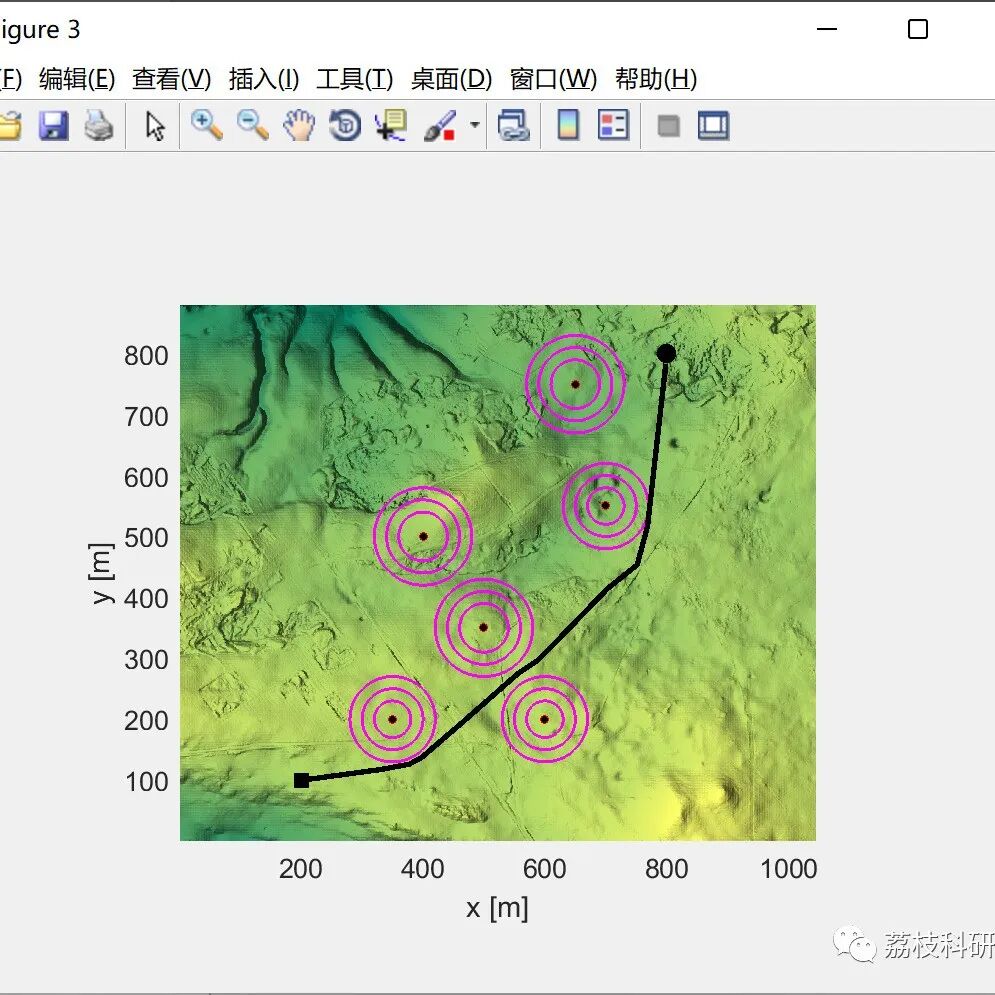The height and width of the screenshot is (995, 995).
Task: Maximize the Figure 3 window
Action: (918, 29)
